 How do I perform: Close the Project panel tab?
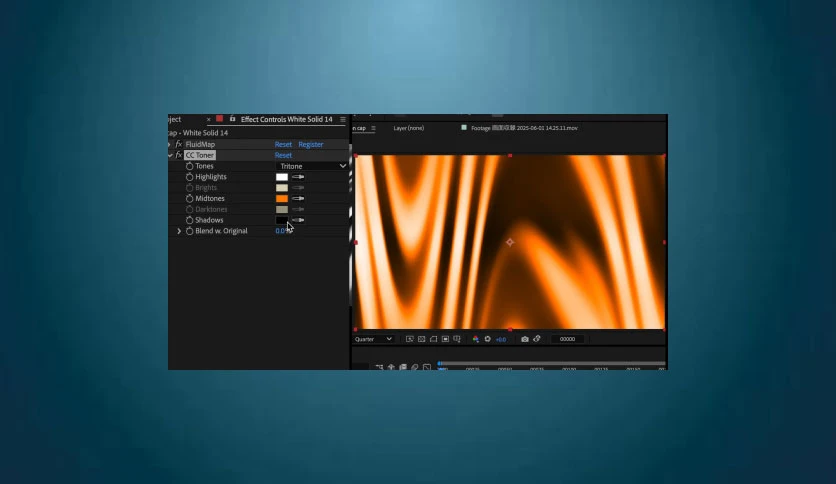(208, 119)
